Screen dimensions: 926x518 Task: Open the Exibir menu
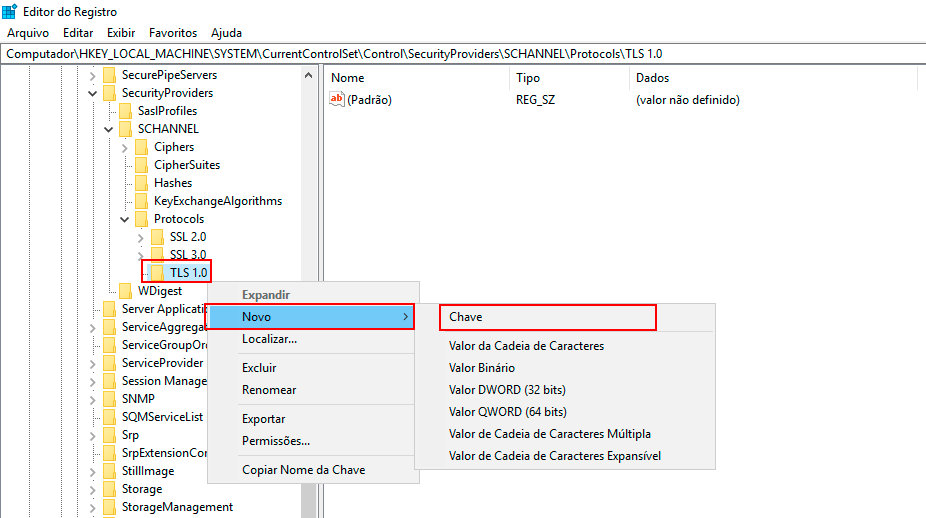(121, 33)
